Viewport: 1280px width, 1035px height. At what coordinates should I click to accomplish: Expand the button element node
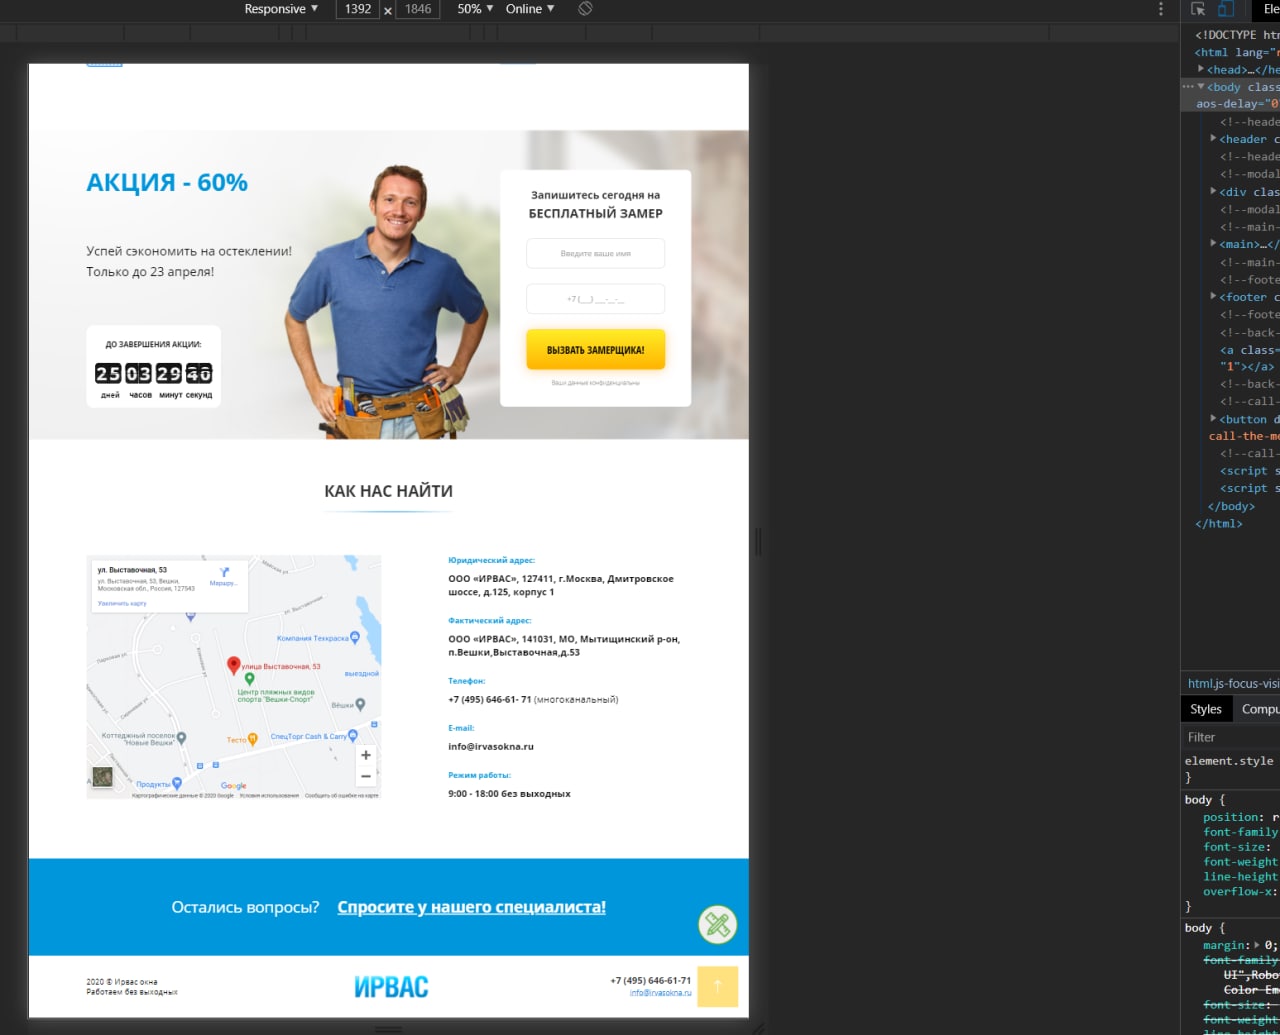[x=1213, y=419]
